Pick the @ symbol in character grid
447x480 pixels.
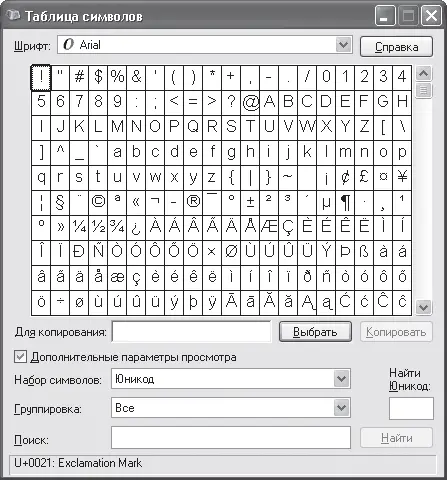250,103
